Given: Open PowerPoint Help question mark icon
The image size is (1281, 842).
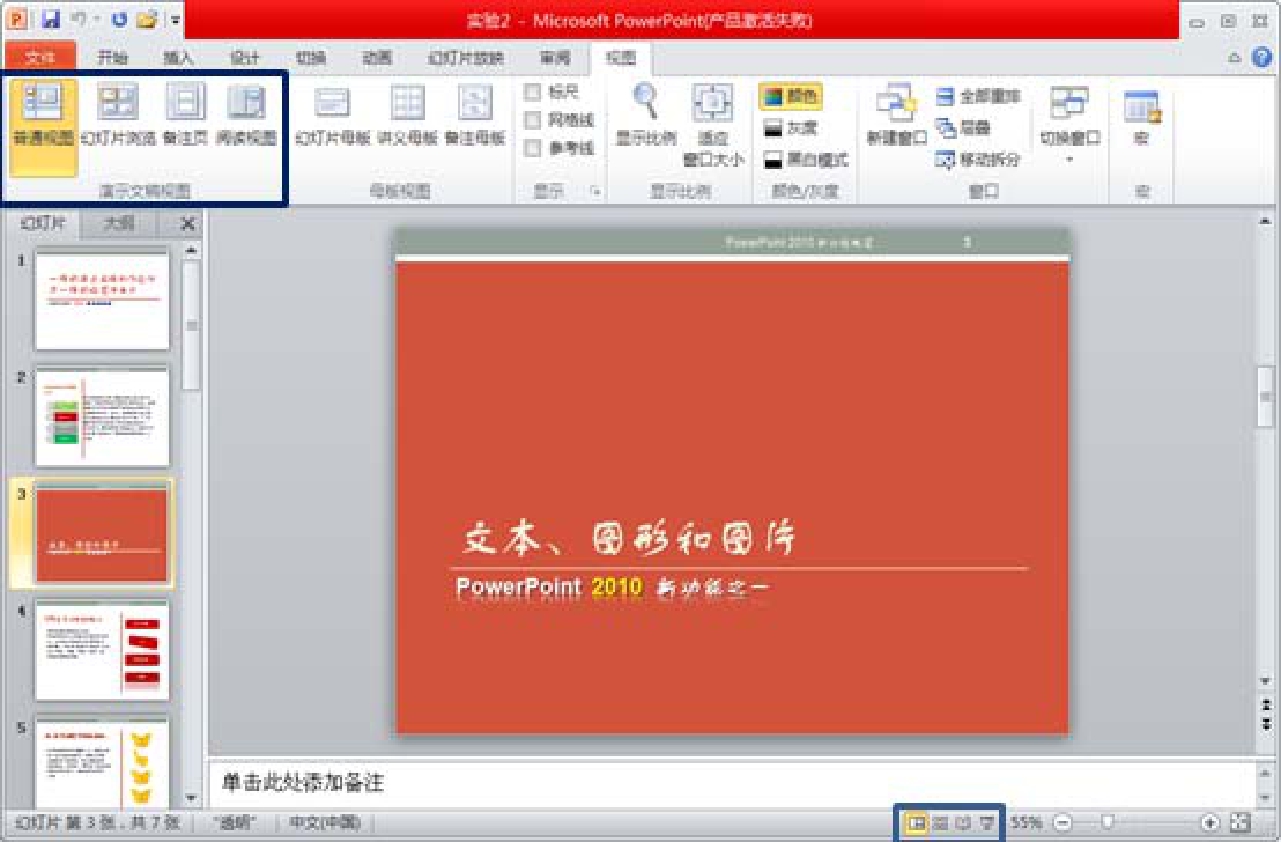Looking at the screenshot, I should 1262,57.
